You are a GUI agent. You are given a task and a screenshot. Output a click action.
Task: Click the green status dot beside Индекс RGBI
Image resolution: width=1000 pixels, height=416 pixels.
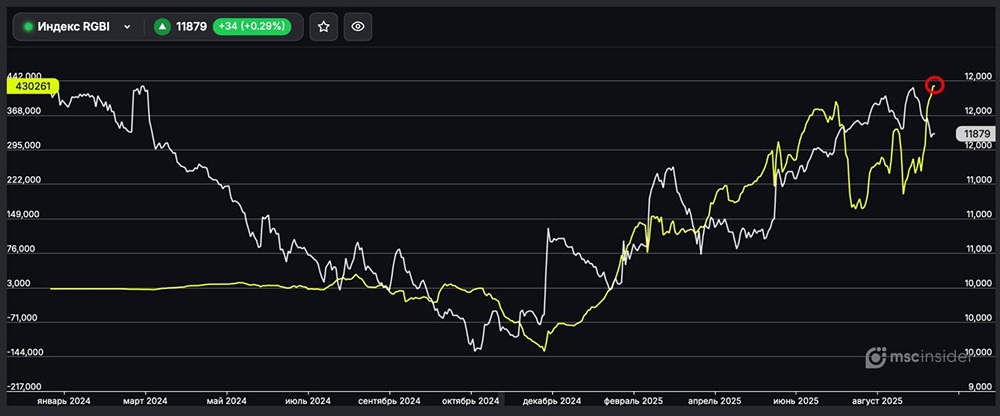[x=28, y=27]
